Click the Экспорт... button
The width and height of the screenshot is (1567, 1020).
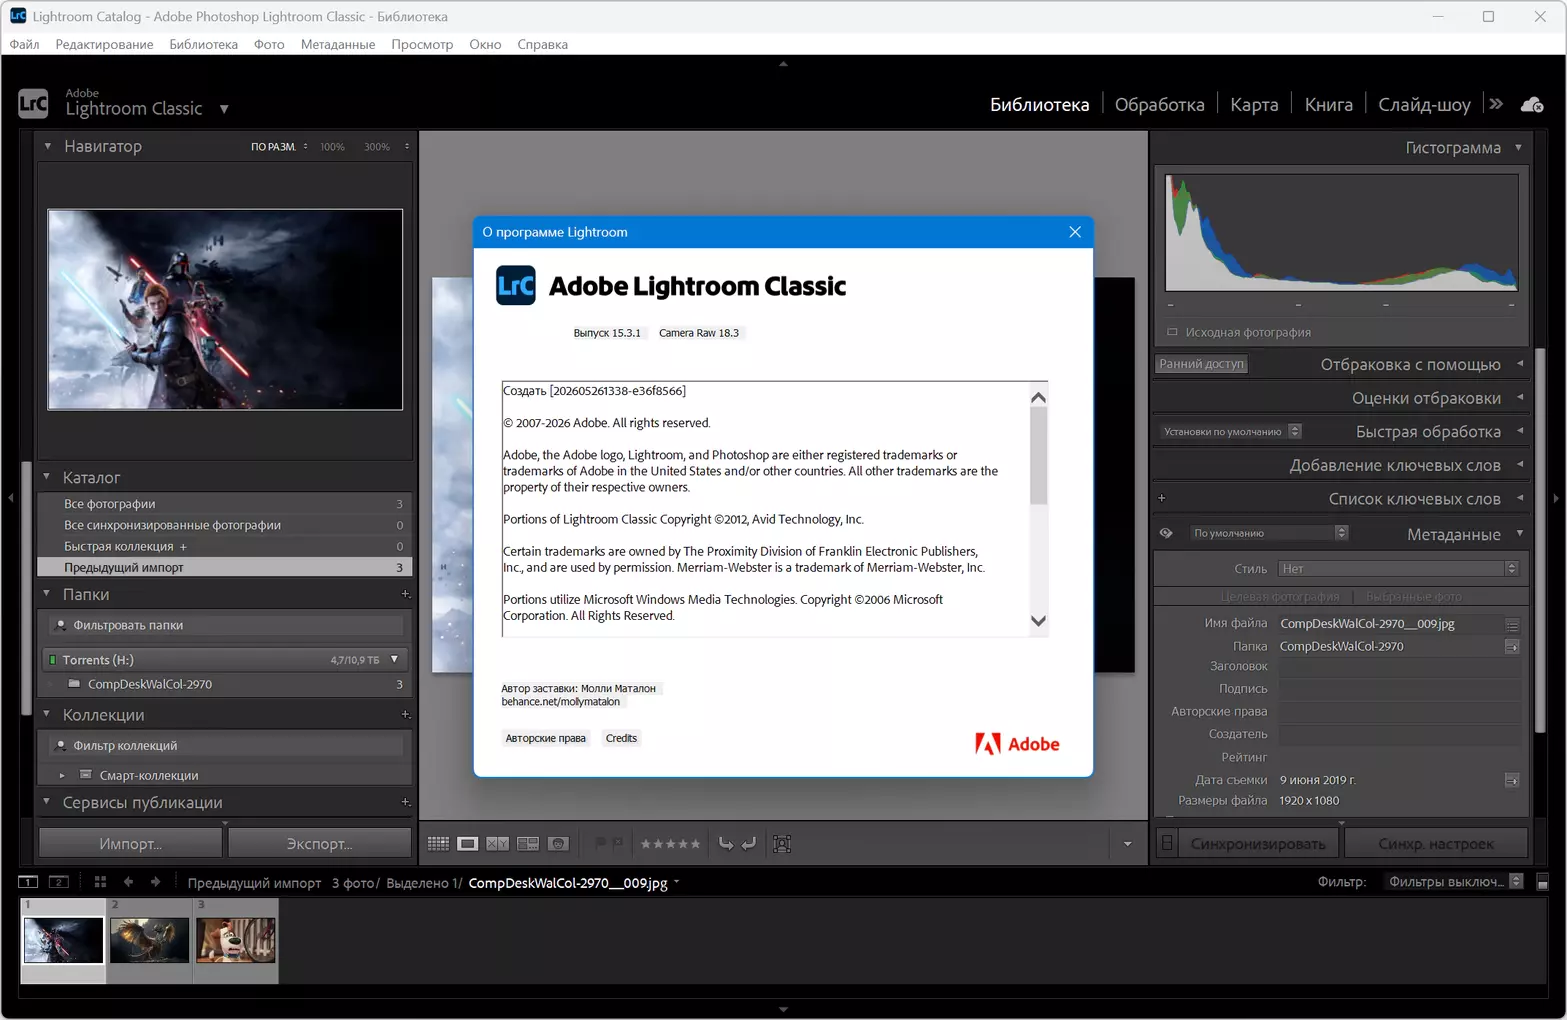tap(320, 844)
